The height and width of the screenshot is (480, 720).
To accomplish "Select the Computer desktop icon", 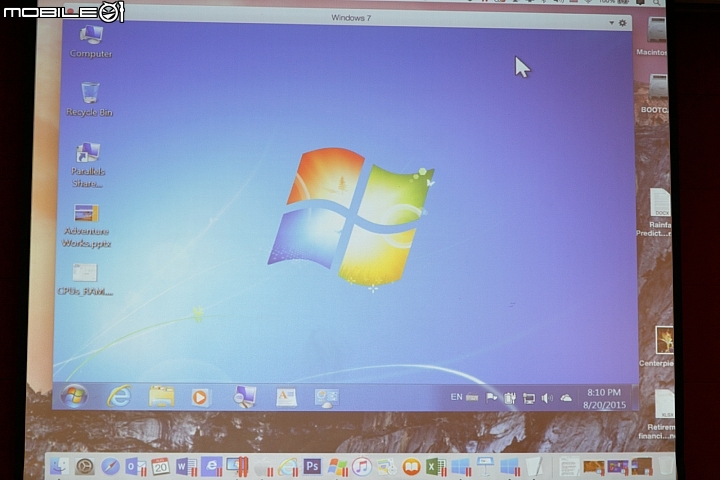I will click(91, 41).
